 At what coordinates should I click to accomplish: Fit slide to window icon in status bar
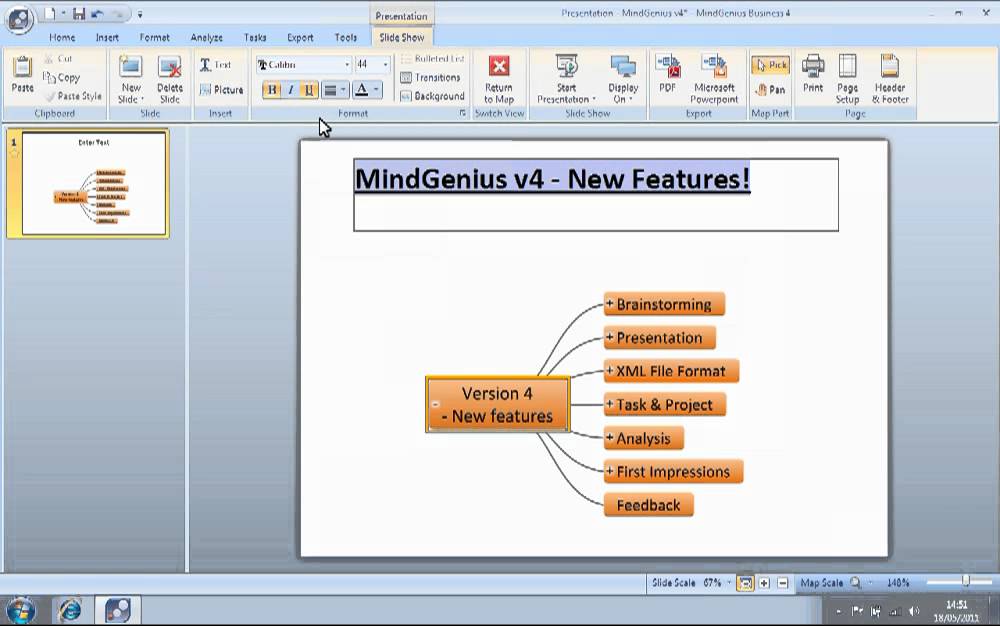point(745,583)
